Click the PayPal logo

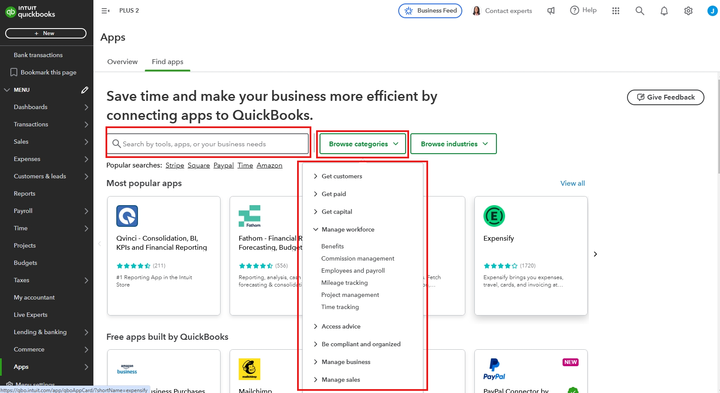494,369
